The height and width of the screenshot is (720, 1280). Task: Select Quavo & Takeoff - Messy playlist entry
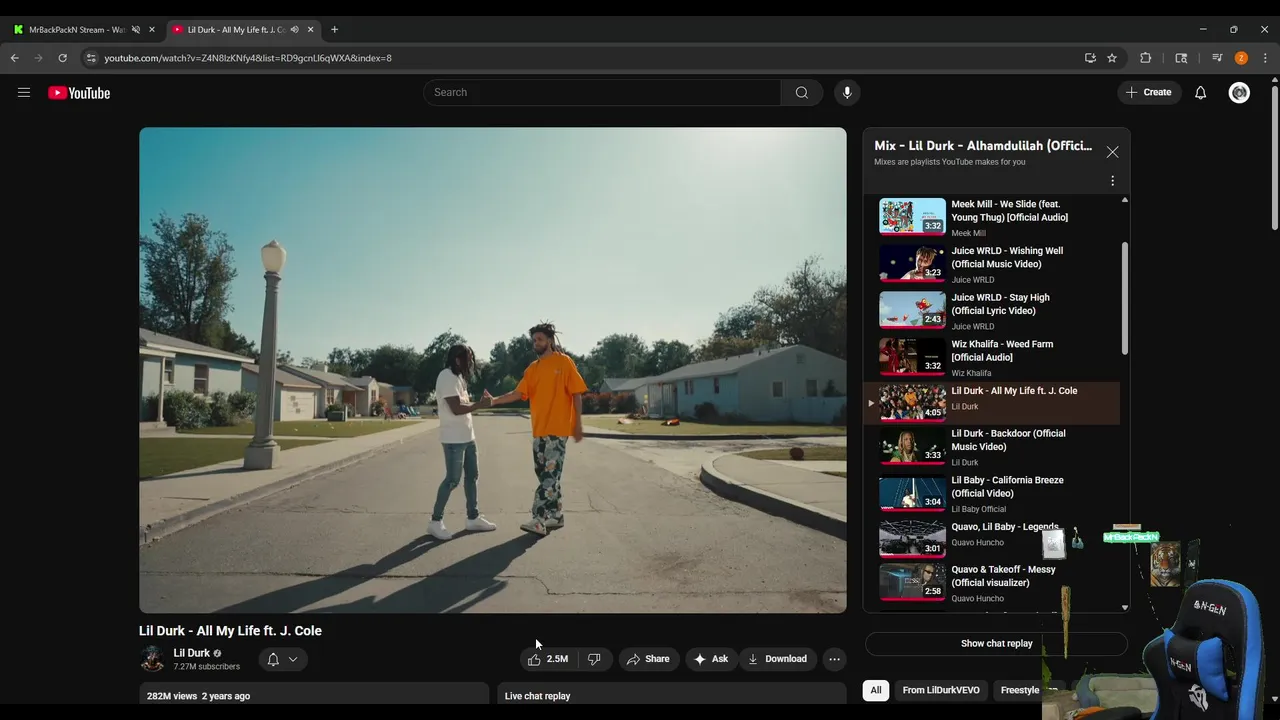point(991,582)
